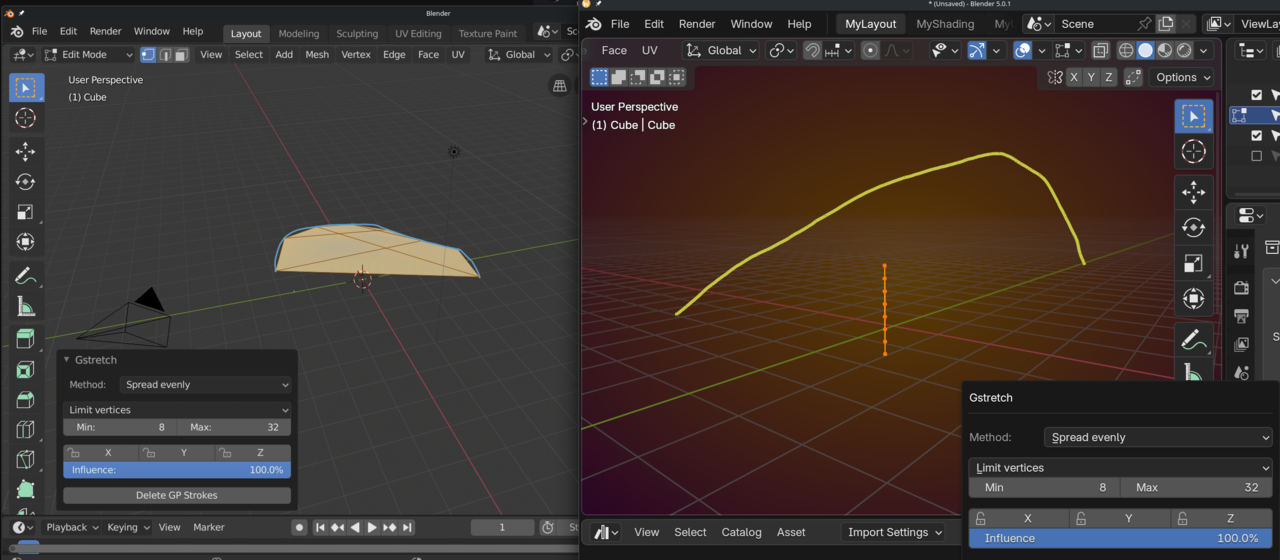Enable proportional editing in right header

870,50
